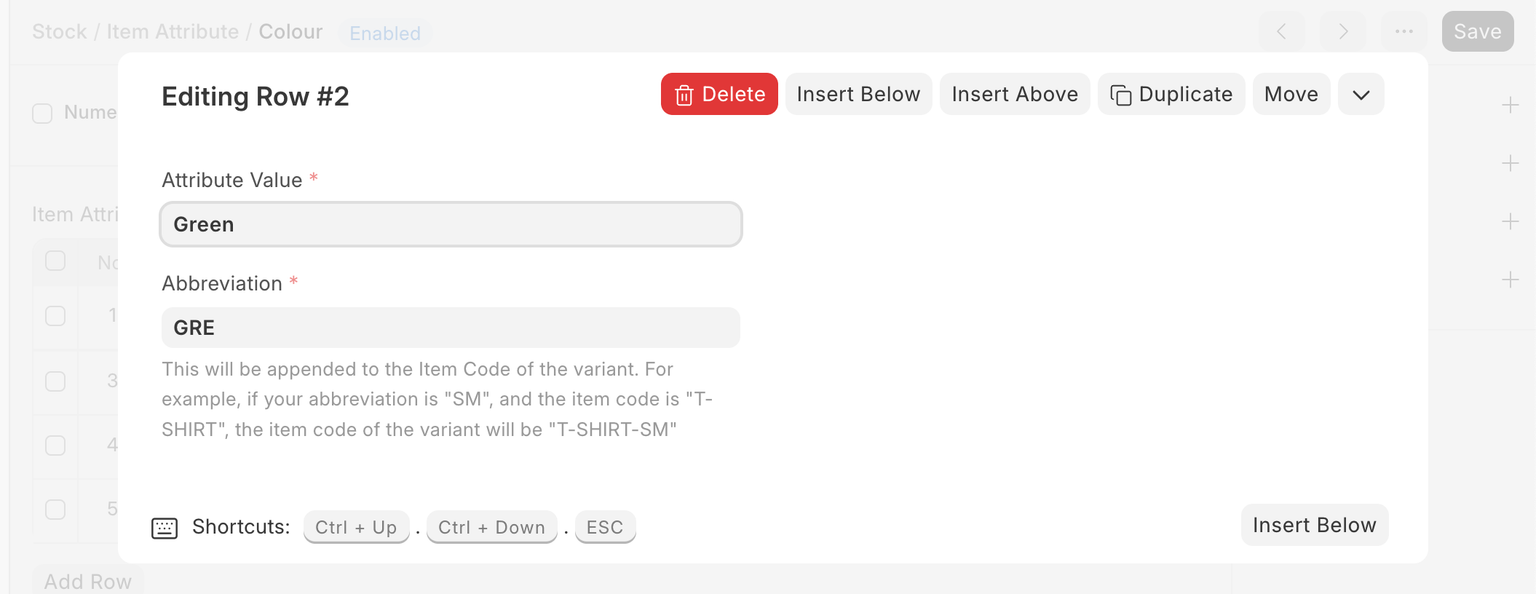The image size is (1536, 594).
Task: Click the red Delete row button
Action: (719, 94)
